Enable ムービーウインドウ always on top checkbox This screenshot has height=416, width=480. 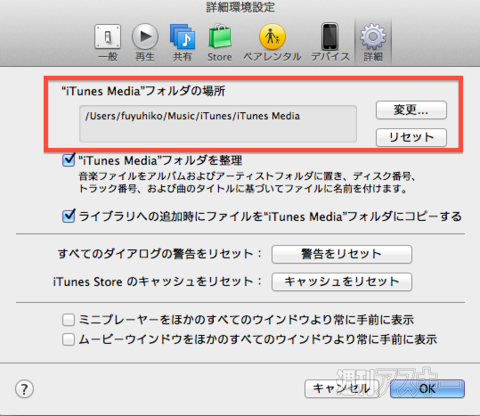[68, 340]
